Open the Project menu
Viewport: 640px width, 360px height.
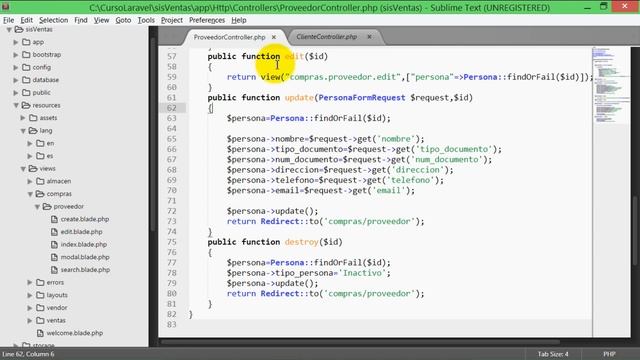click(171, 20)
